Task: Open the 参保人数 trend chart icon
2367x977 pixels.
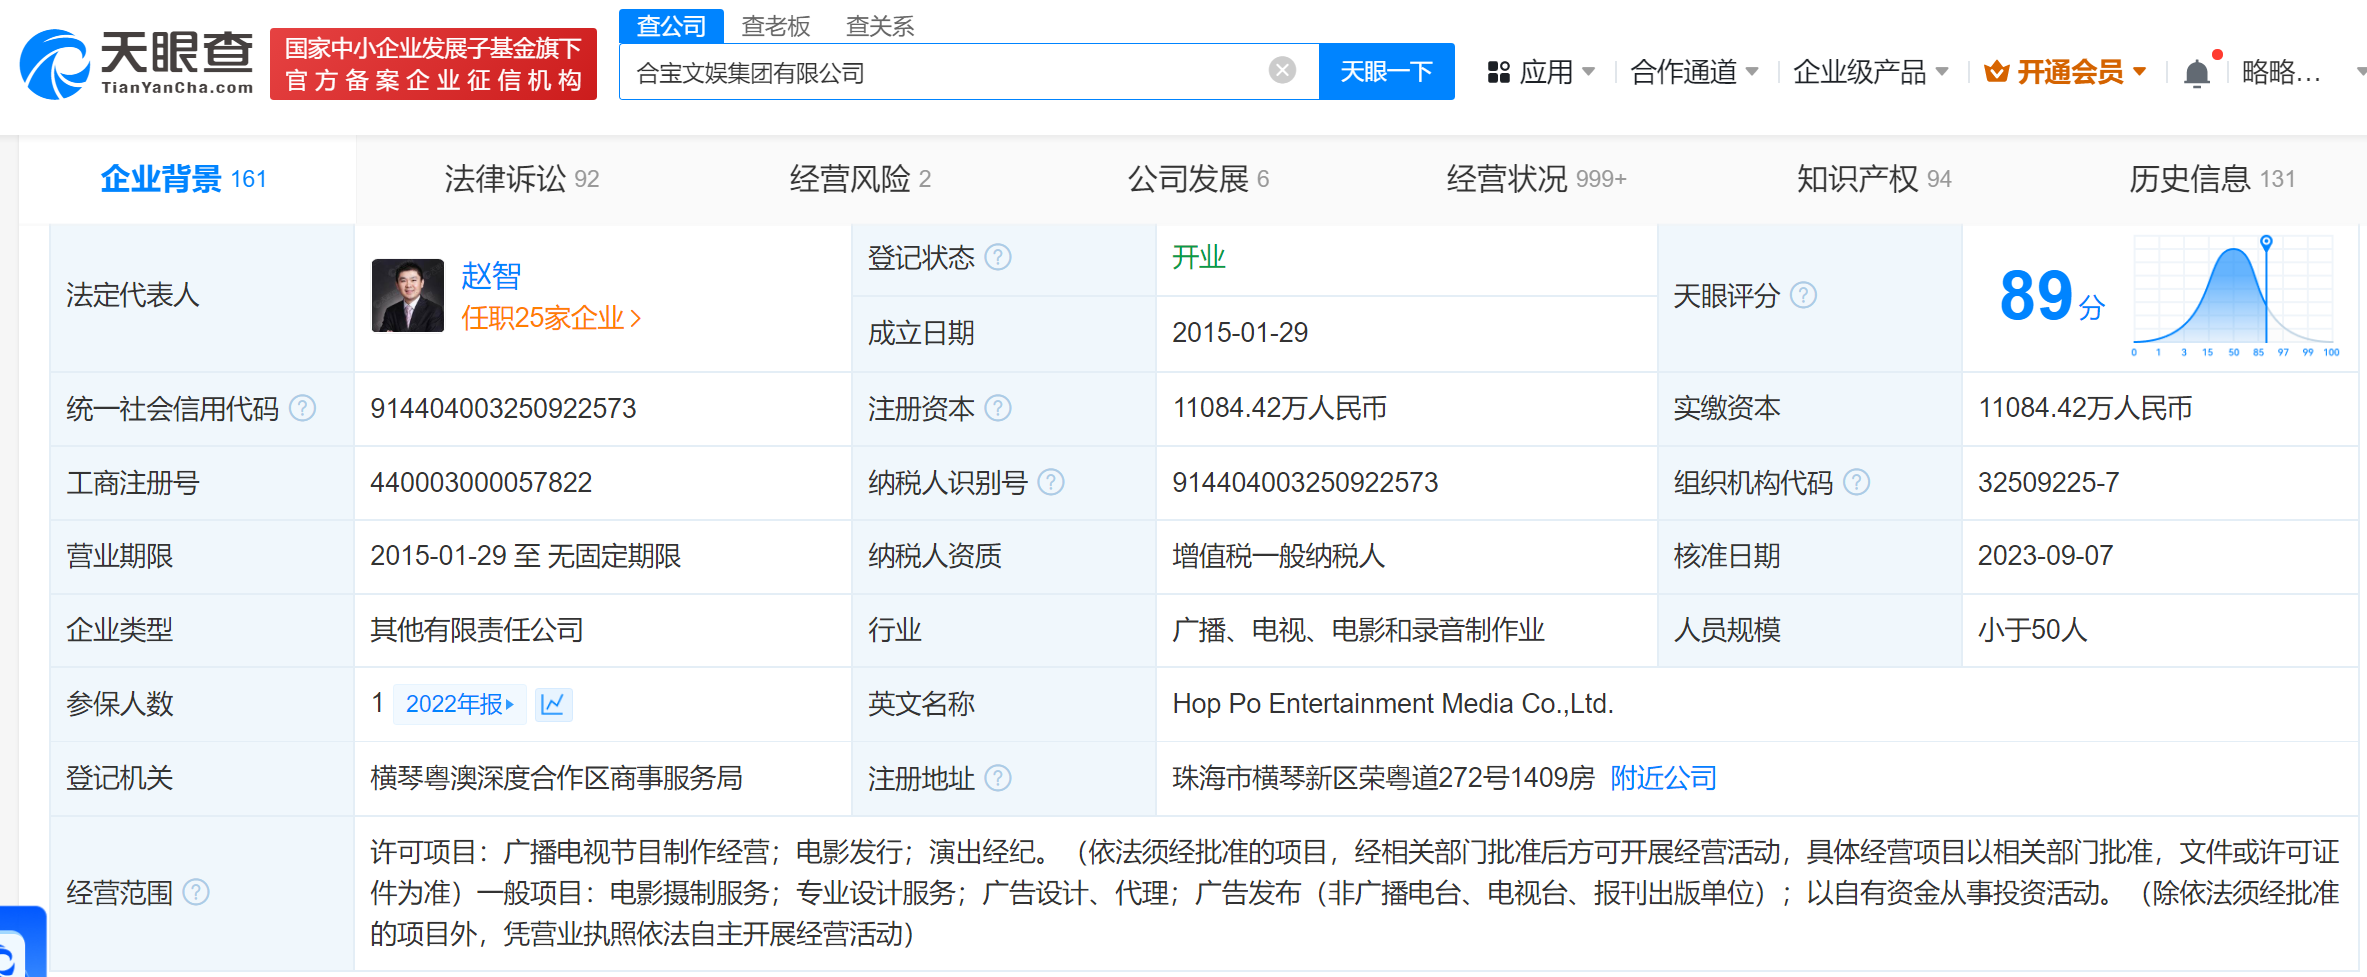Action: 553,704
